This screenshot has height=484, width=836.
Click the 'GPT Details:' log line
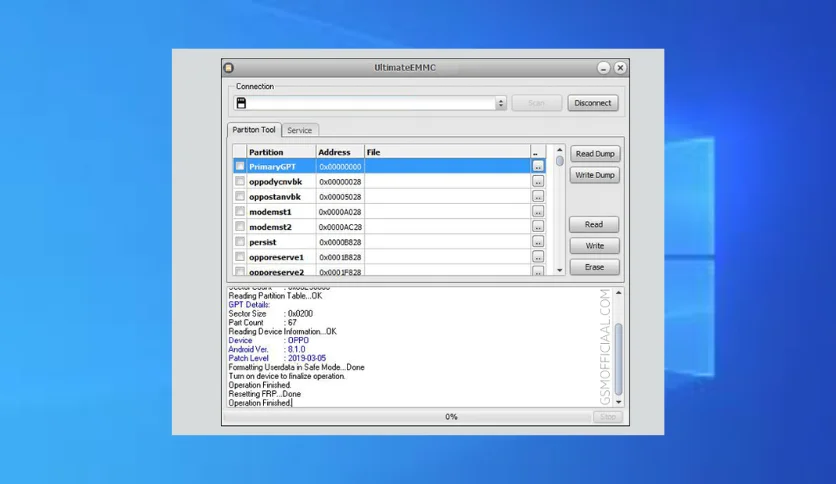coord(249,304)
